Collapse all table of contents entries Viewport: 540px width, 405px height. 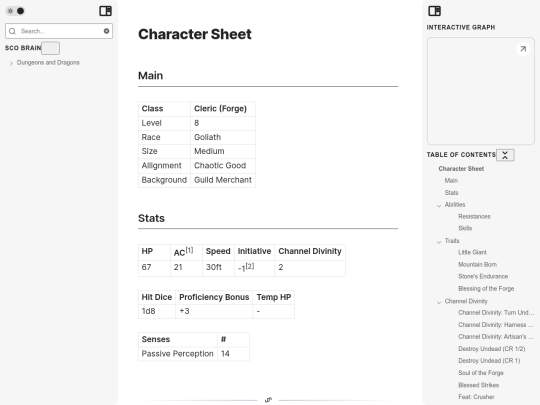[x=505, y=155]
